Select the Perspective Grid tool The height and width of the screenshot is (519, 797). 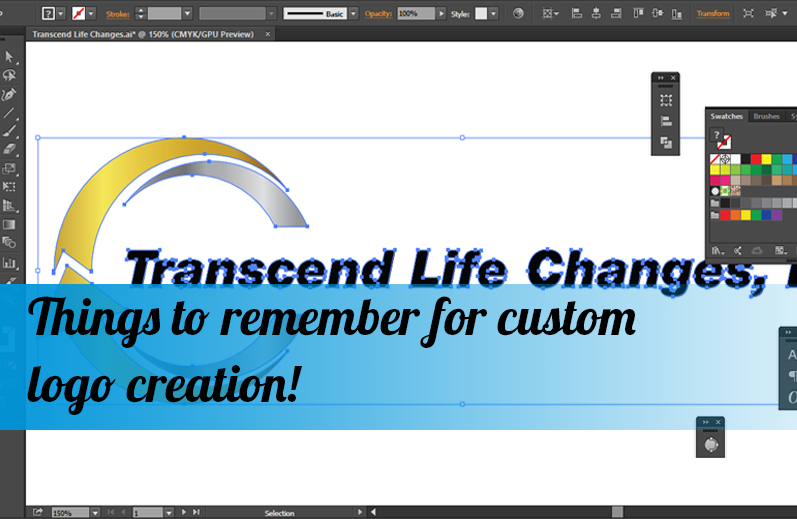coord(9,205)
